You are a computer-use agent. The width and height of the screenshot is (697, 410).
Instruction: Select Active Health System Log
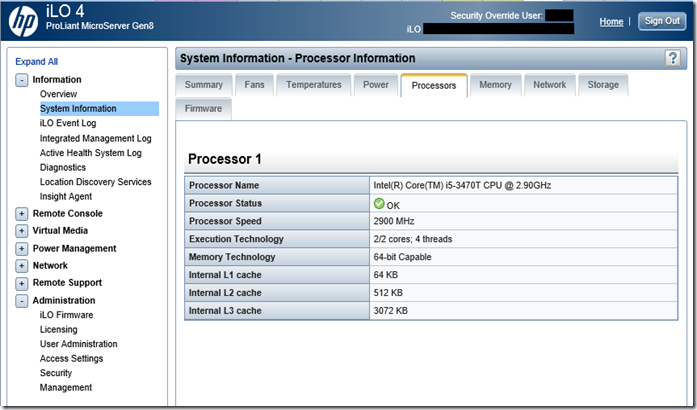click(90, 153)
